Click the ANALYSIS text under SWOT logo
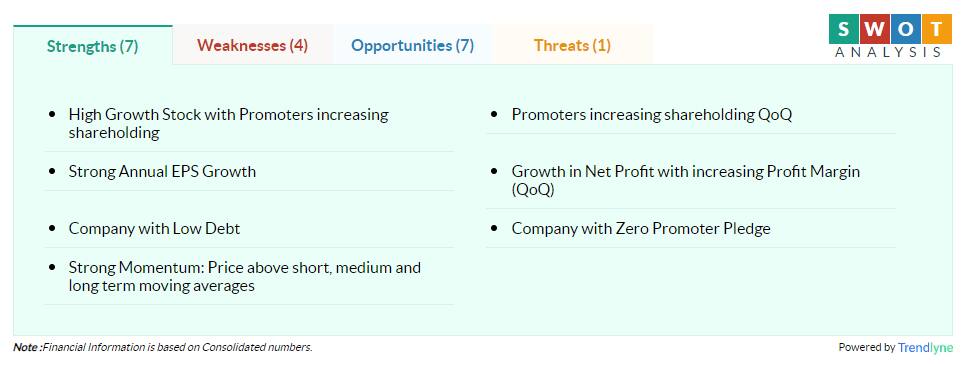Viewport: 963px width, 365px height. [888, 52]
